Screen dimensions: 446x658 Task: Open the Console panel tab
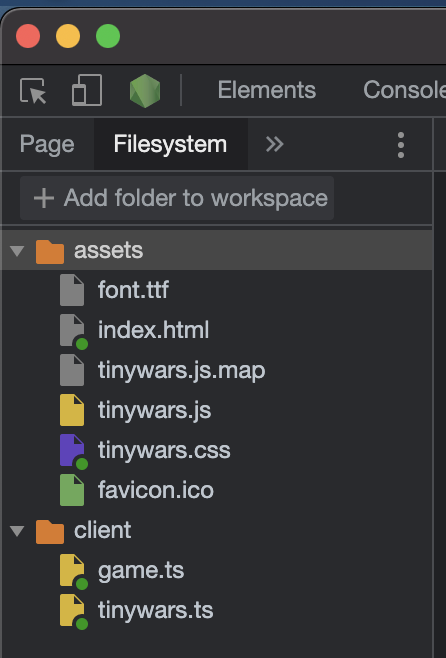[x=404, y=90]
